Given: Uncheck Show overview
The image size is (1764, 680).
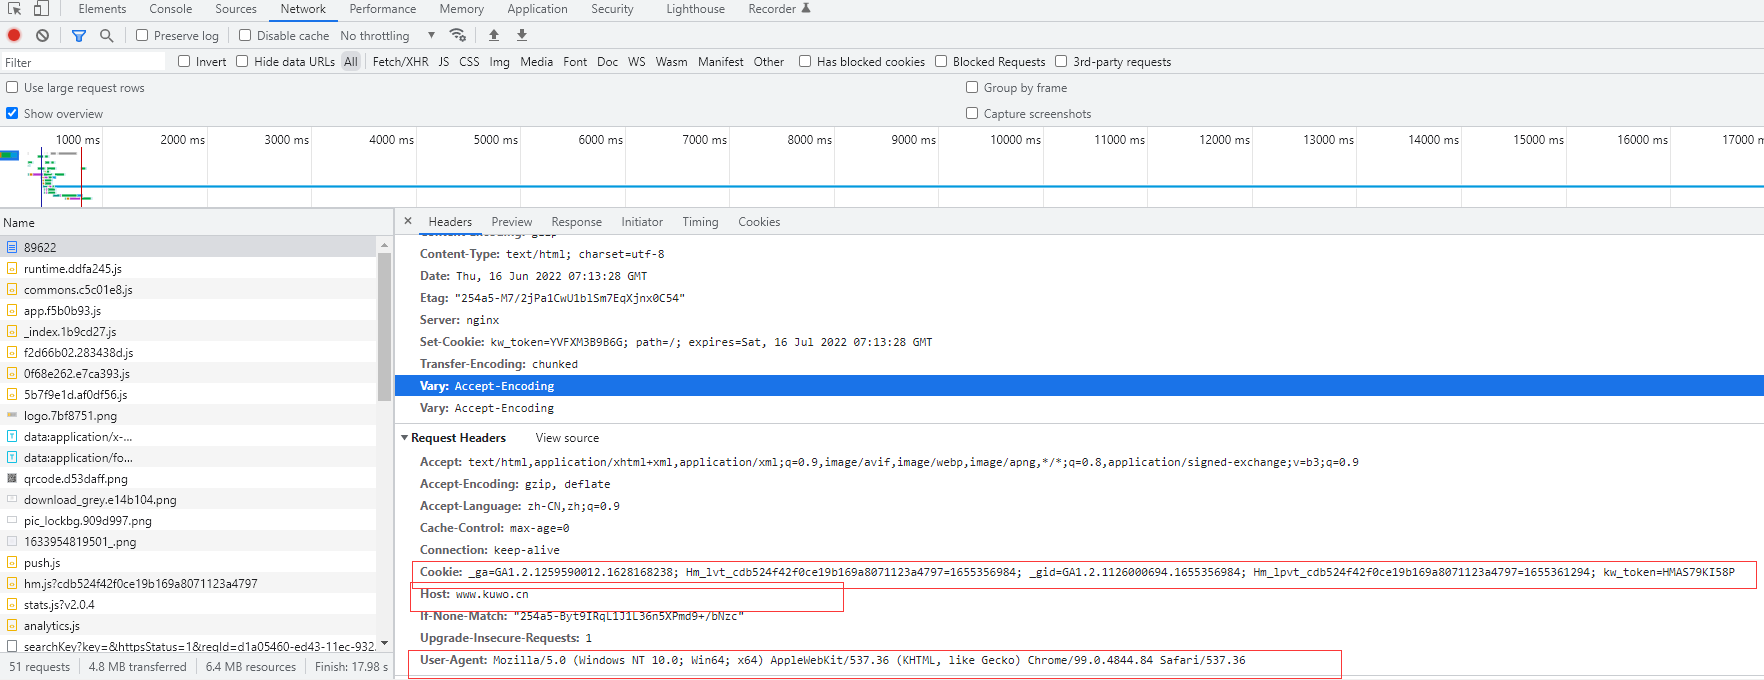Looking at the screenshot, I should (12, 113).
